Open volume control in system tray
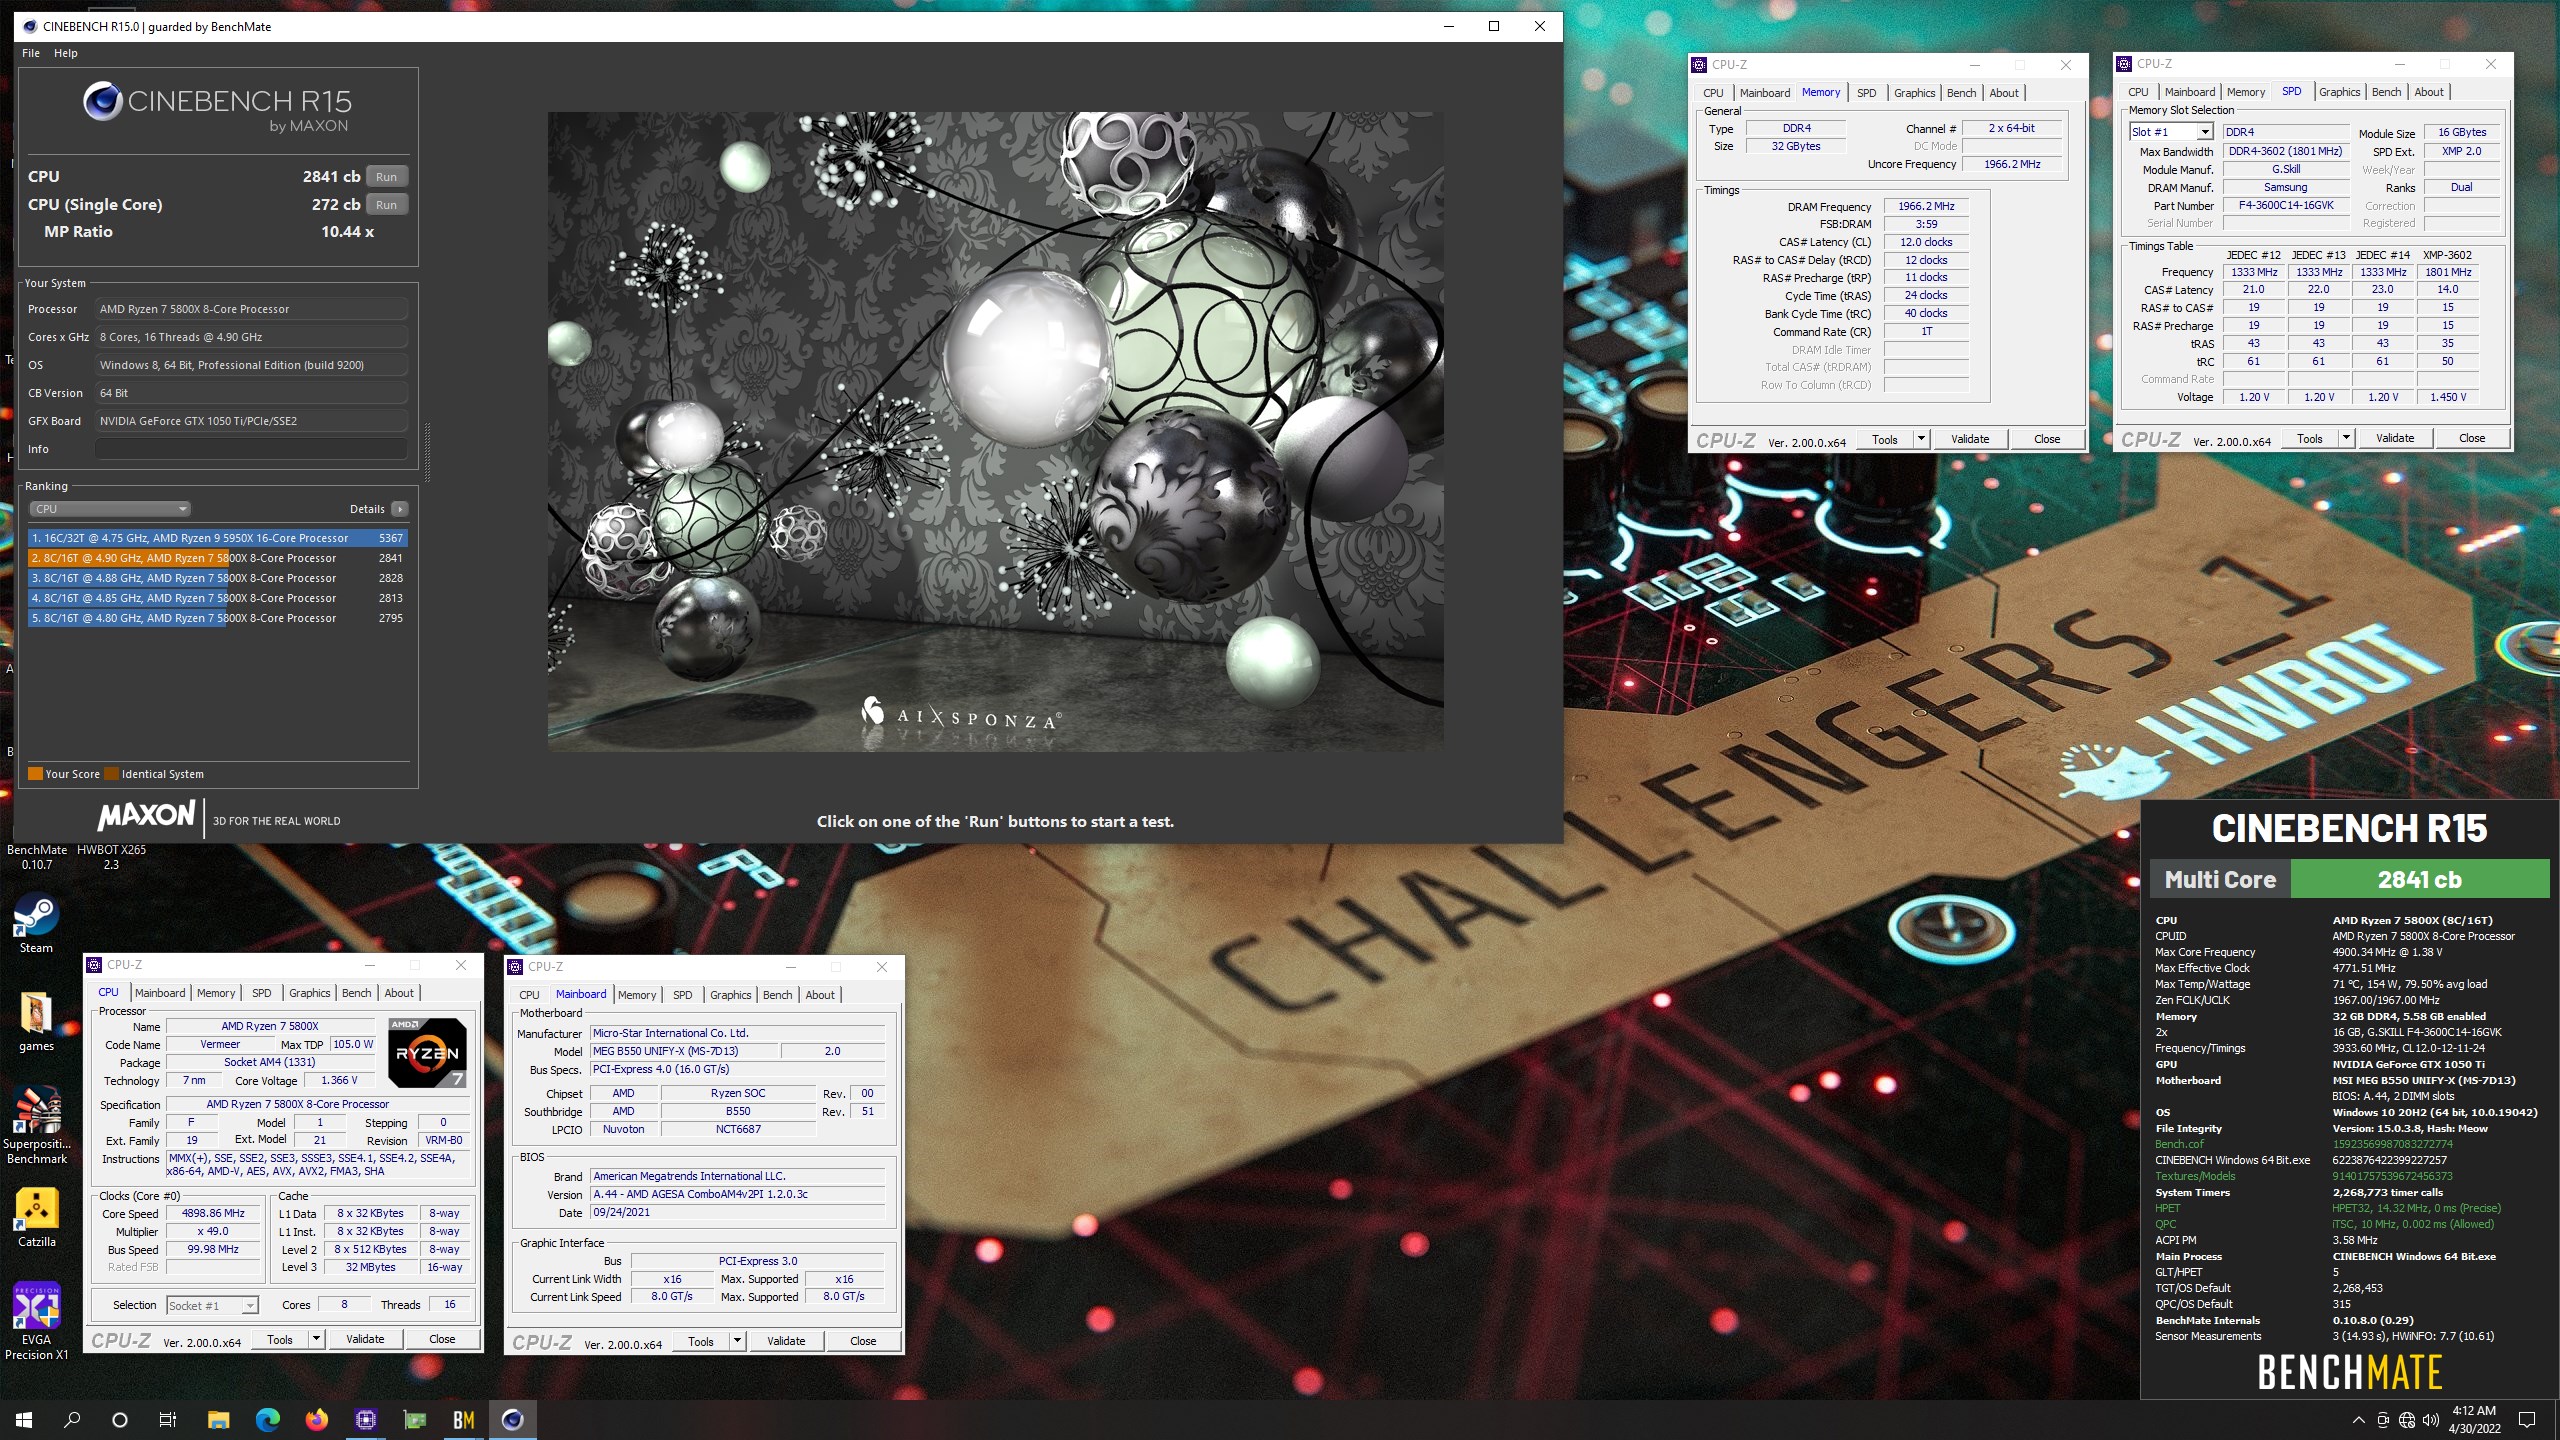Viewport: 2560px width, 1440px height. [2431, 1420]
